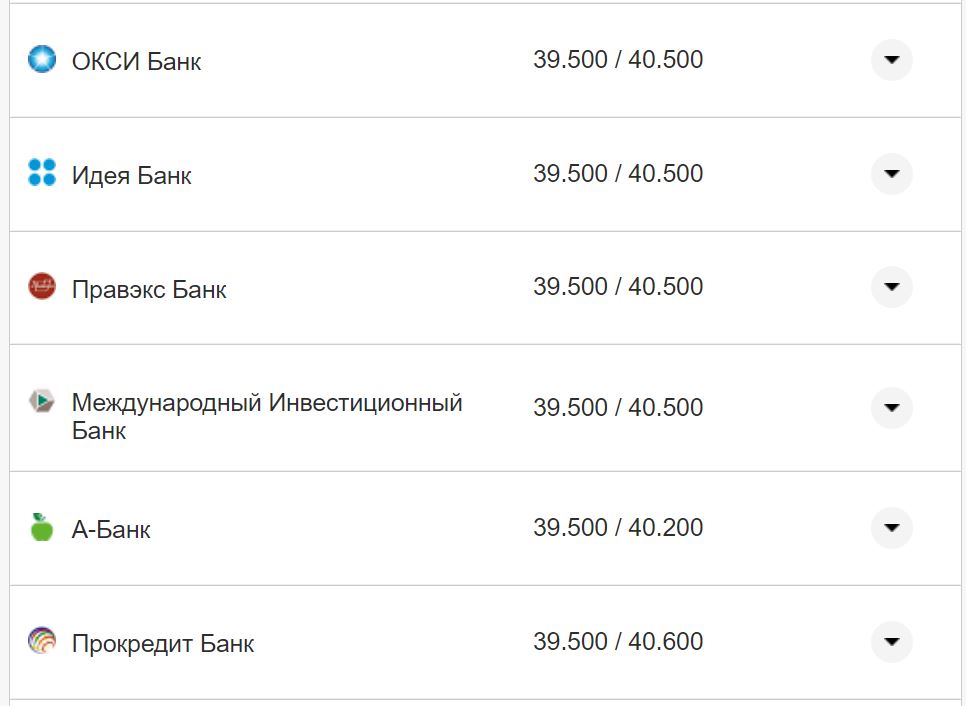Click the green apple А-Банк logo

[x=41, y=527]
